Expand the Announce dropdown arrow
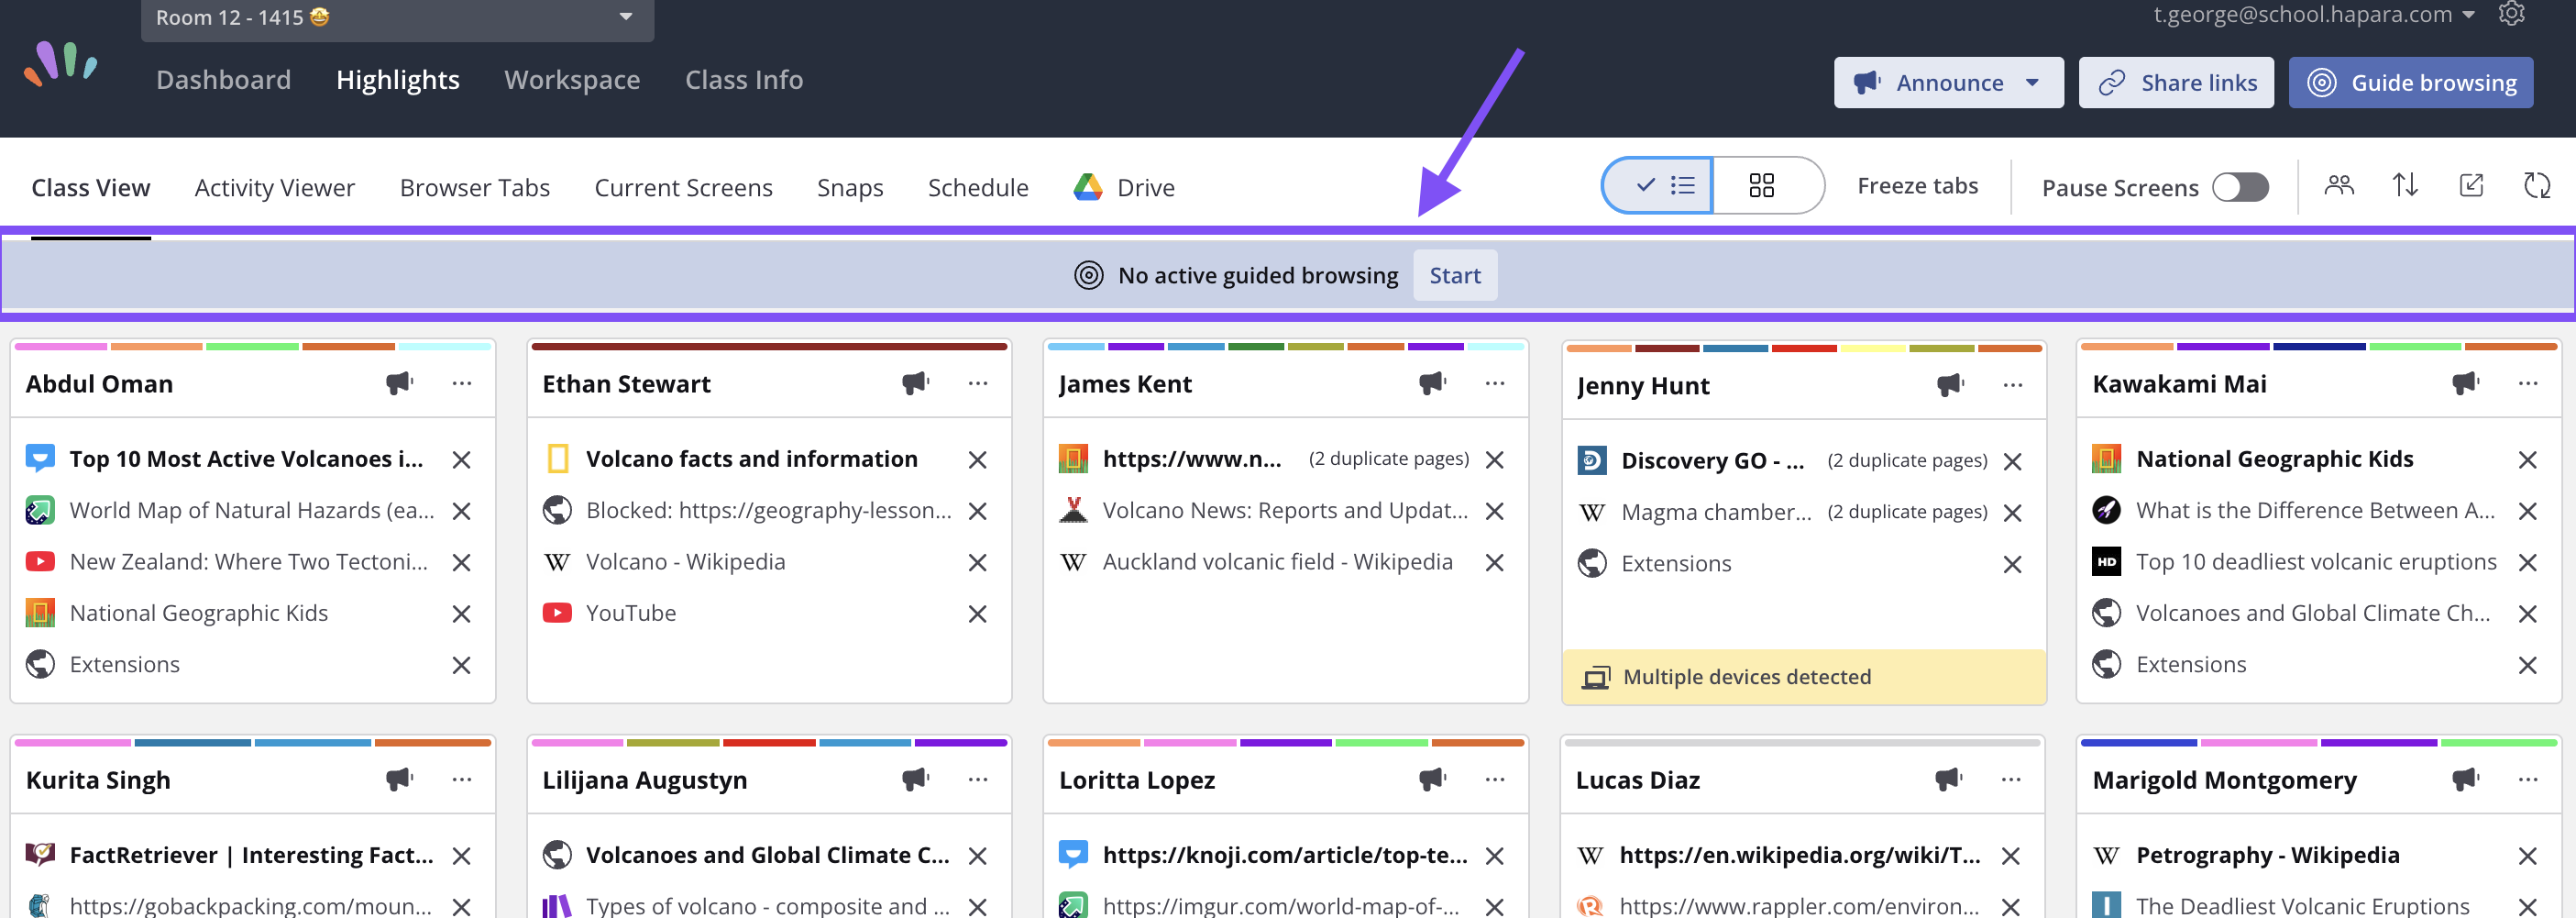Image resolution: width=2576 pixels, height=918 pixels. (x=2032, y=83)
